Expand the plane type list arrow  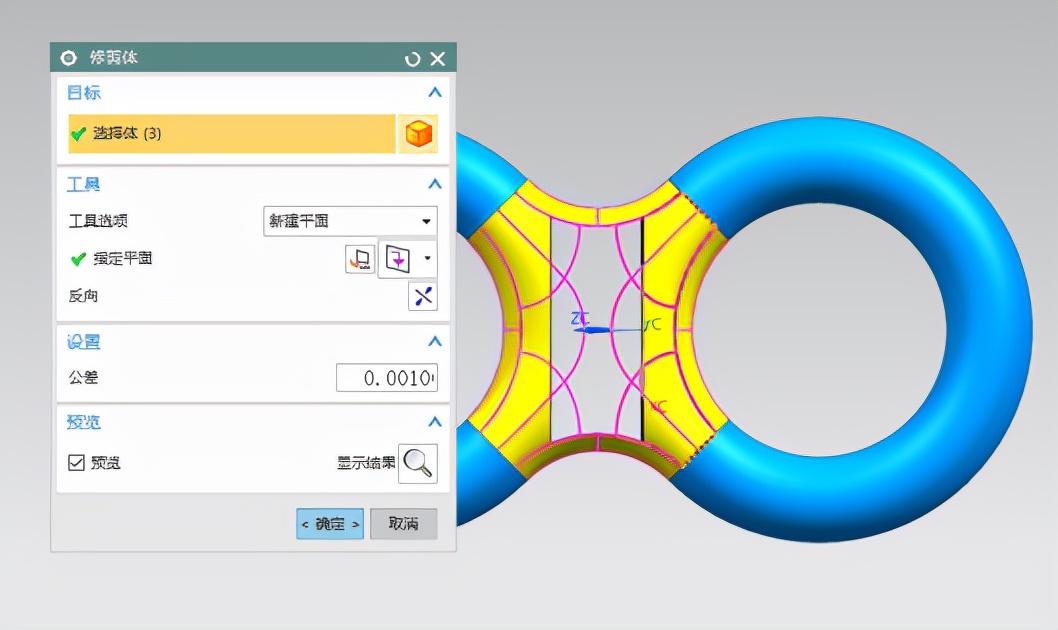428,260
